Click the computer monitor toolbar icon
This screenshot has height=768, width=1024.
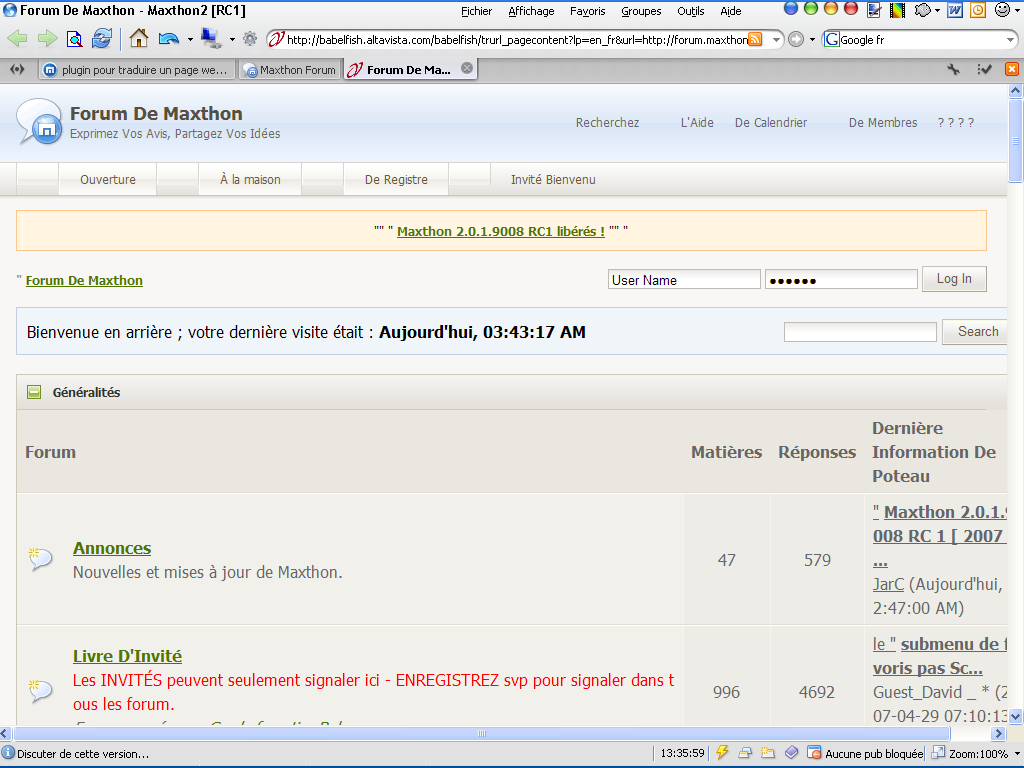[211, 39]
